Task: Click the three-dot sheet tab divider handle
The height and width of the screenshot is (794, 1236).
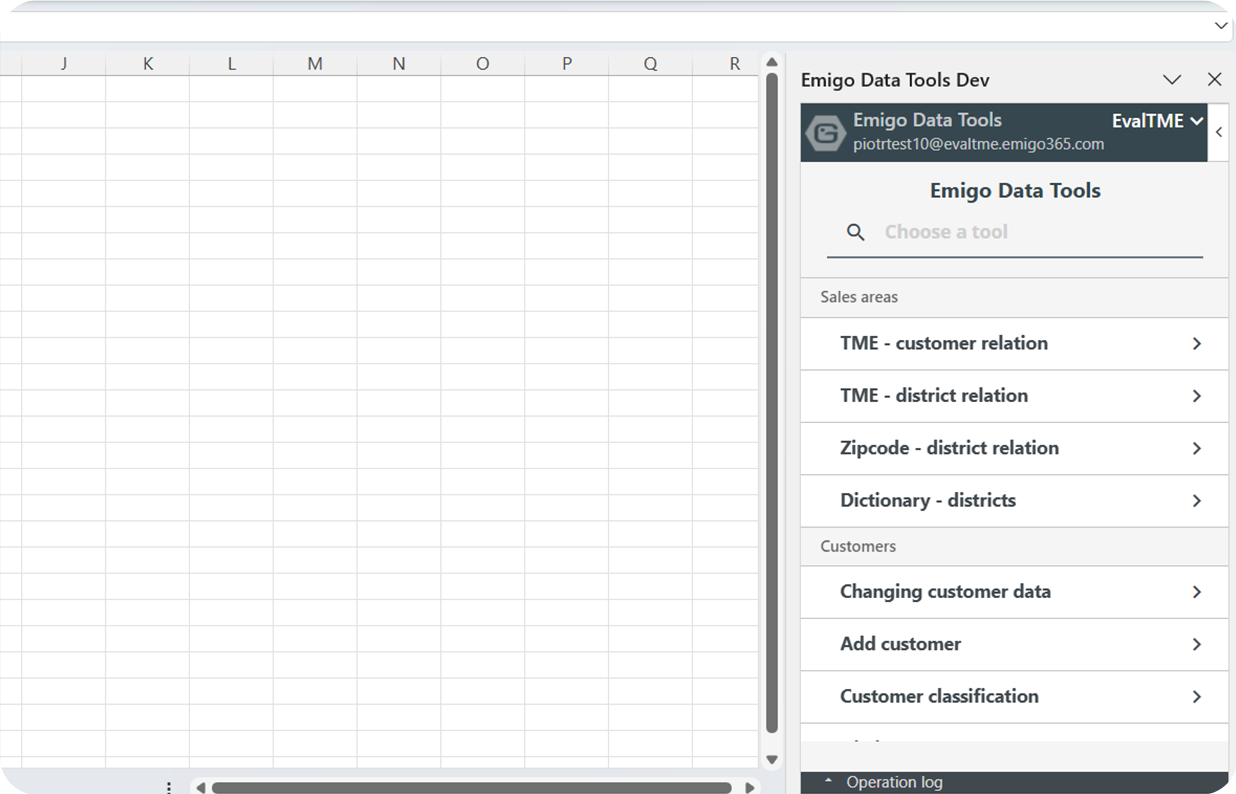Action: pos(169,788)
